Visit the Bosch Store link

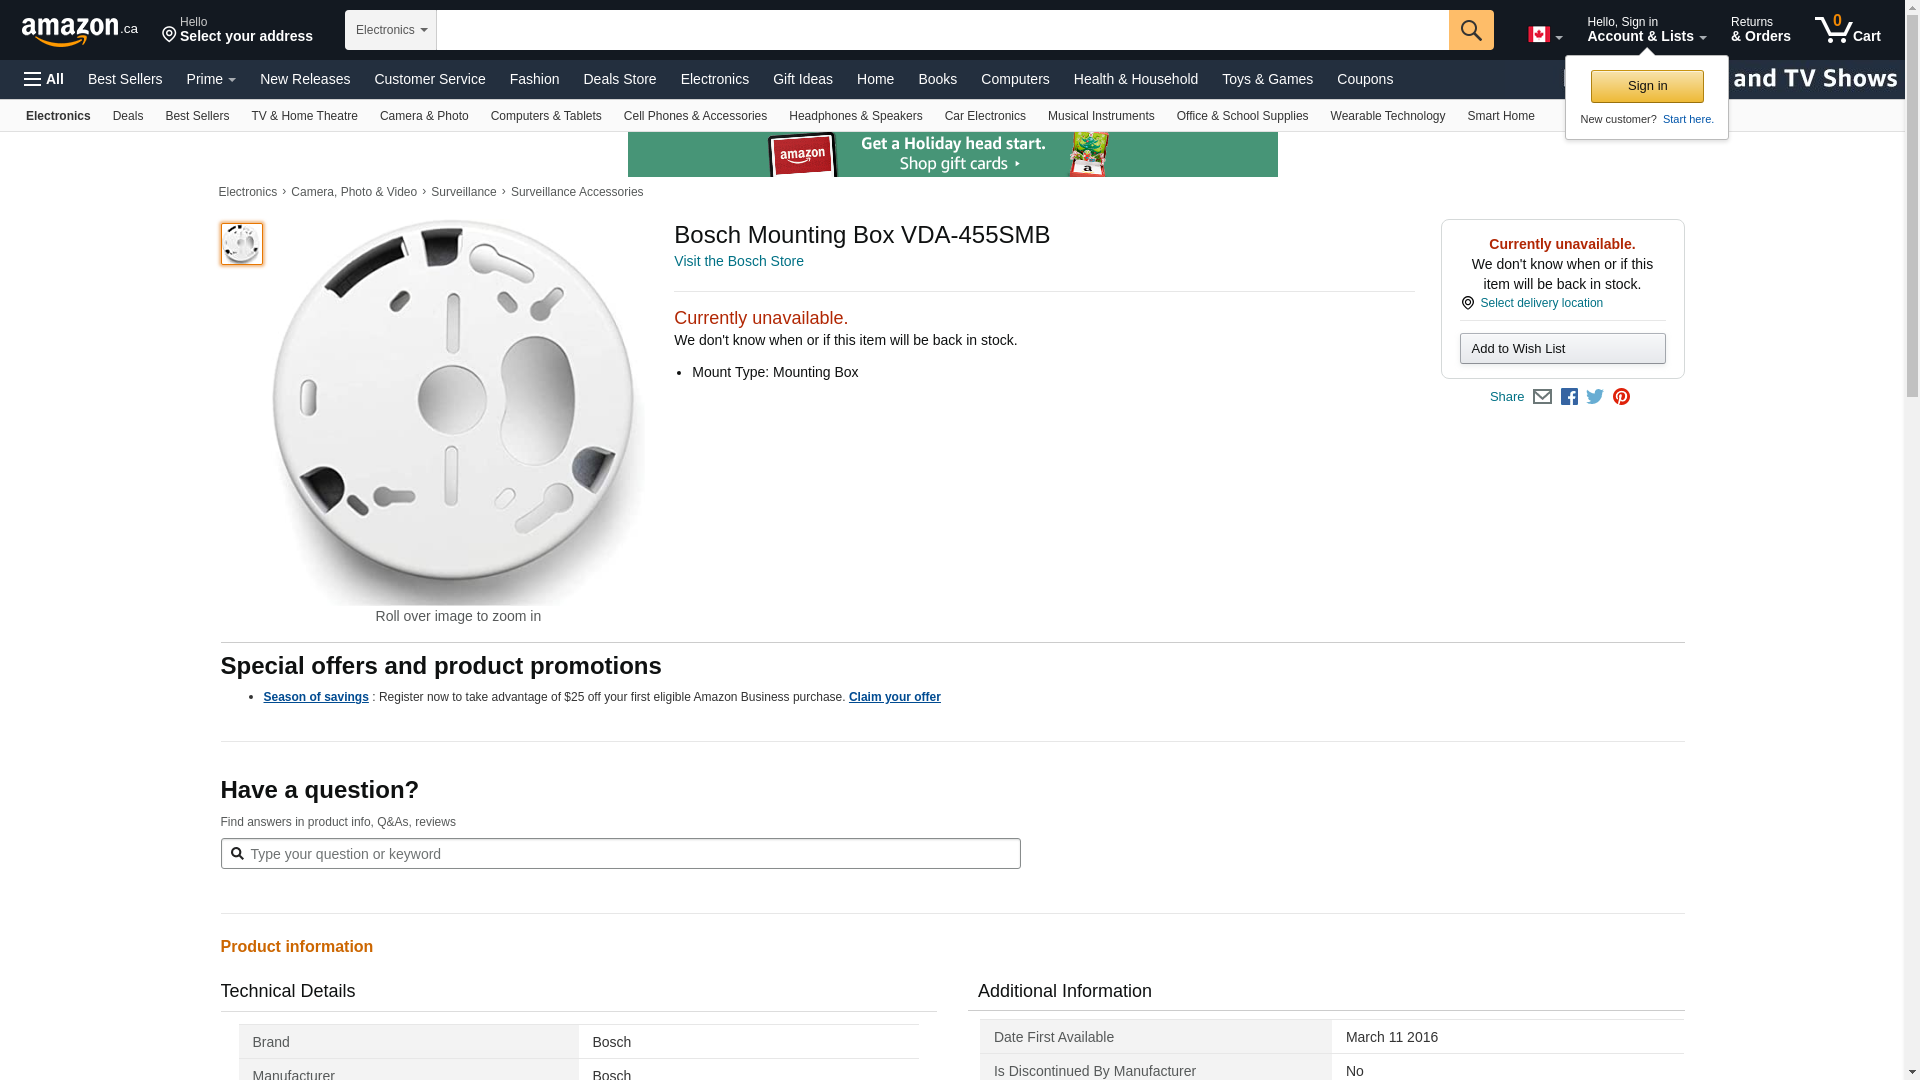coord(738,261)
